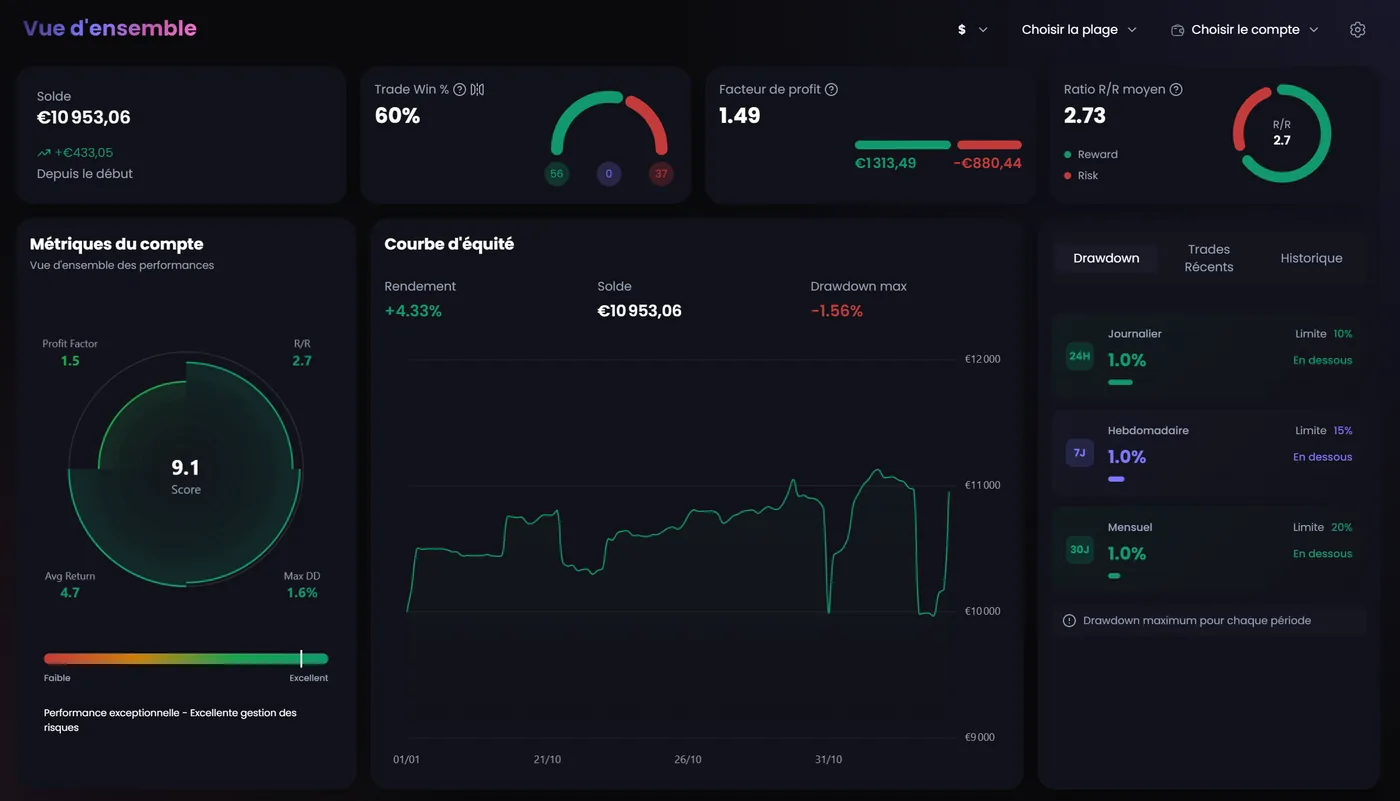This screenshot has height=801, width=1400.
Task: Click the green trend arrow near +€433,05
Action: 44,153
